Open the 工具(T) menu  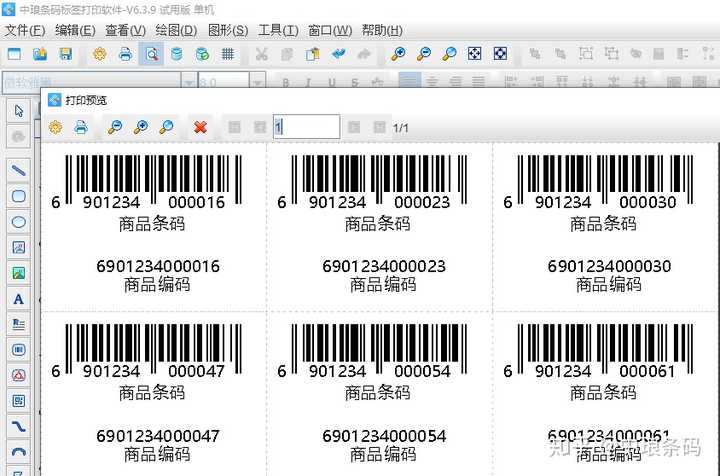pos(278,31)
